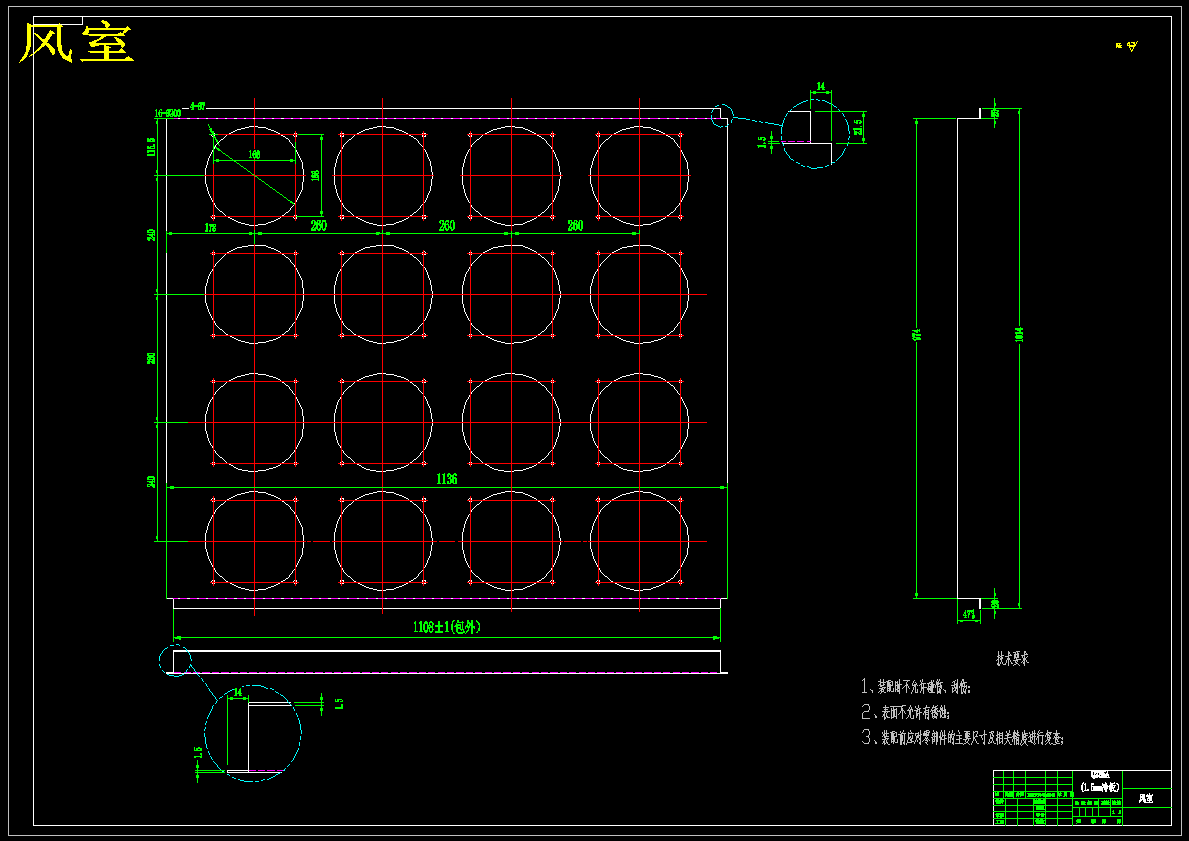1189x841 pixels.
Task: Select the 47.1 dimension below side view
Action: [x=969, y=615]
